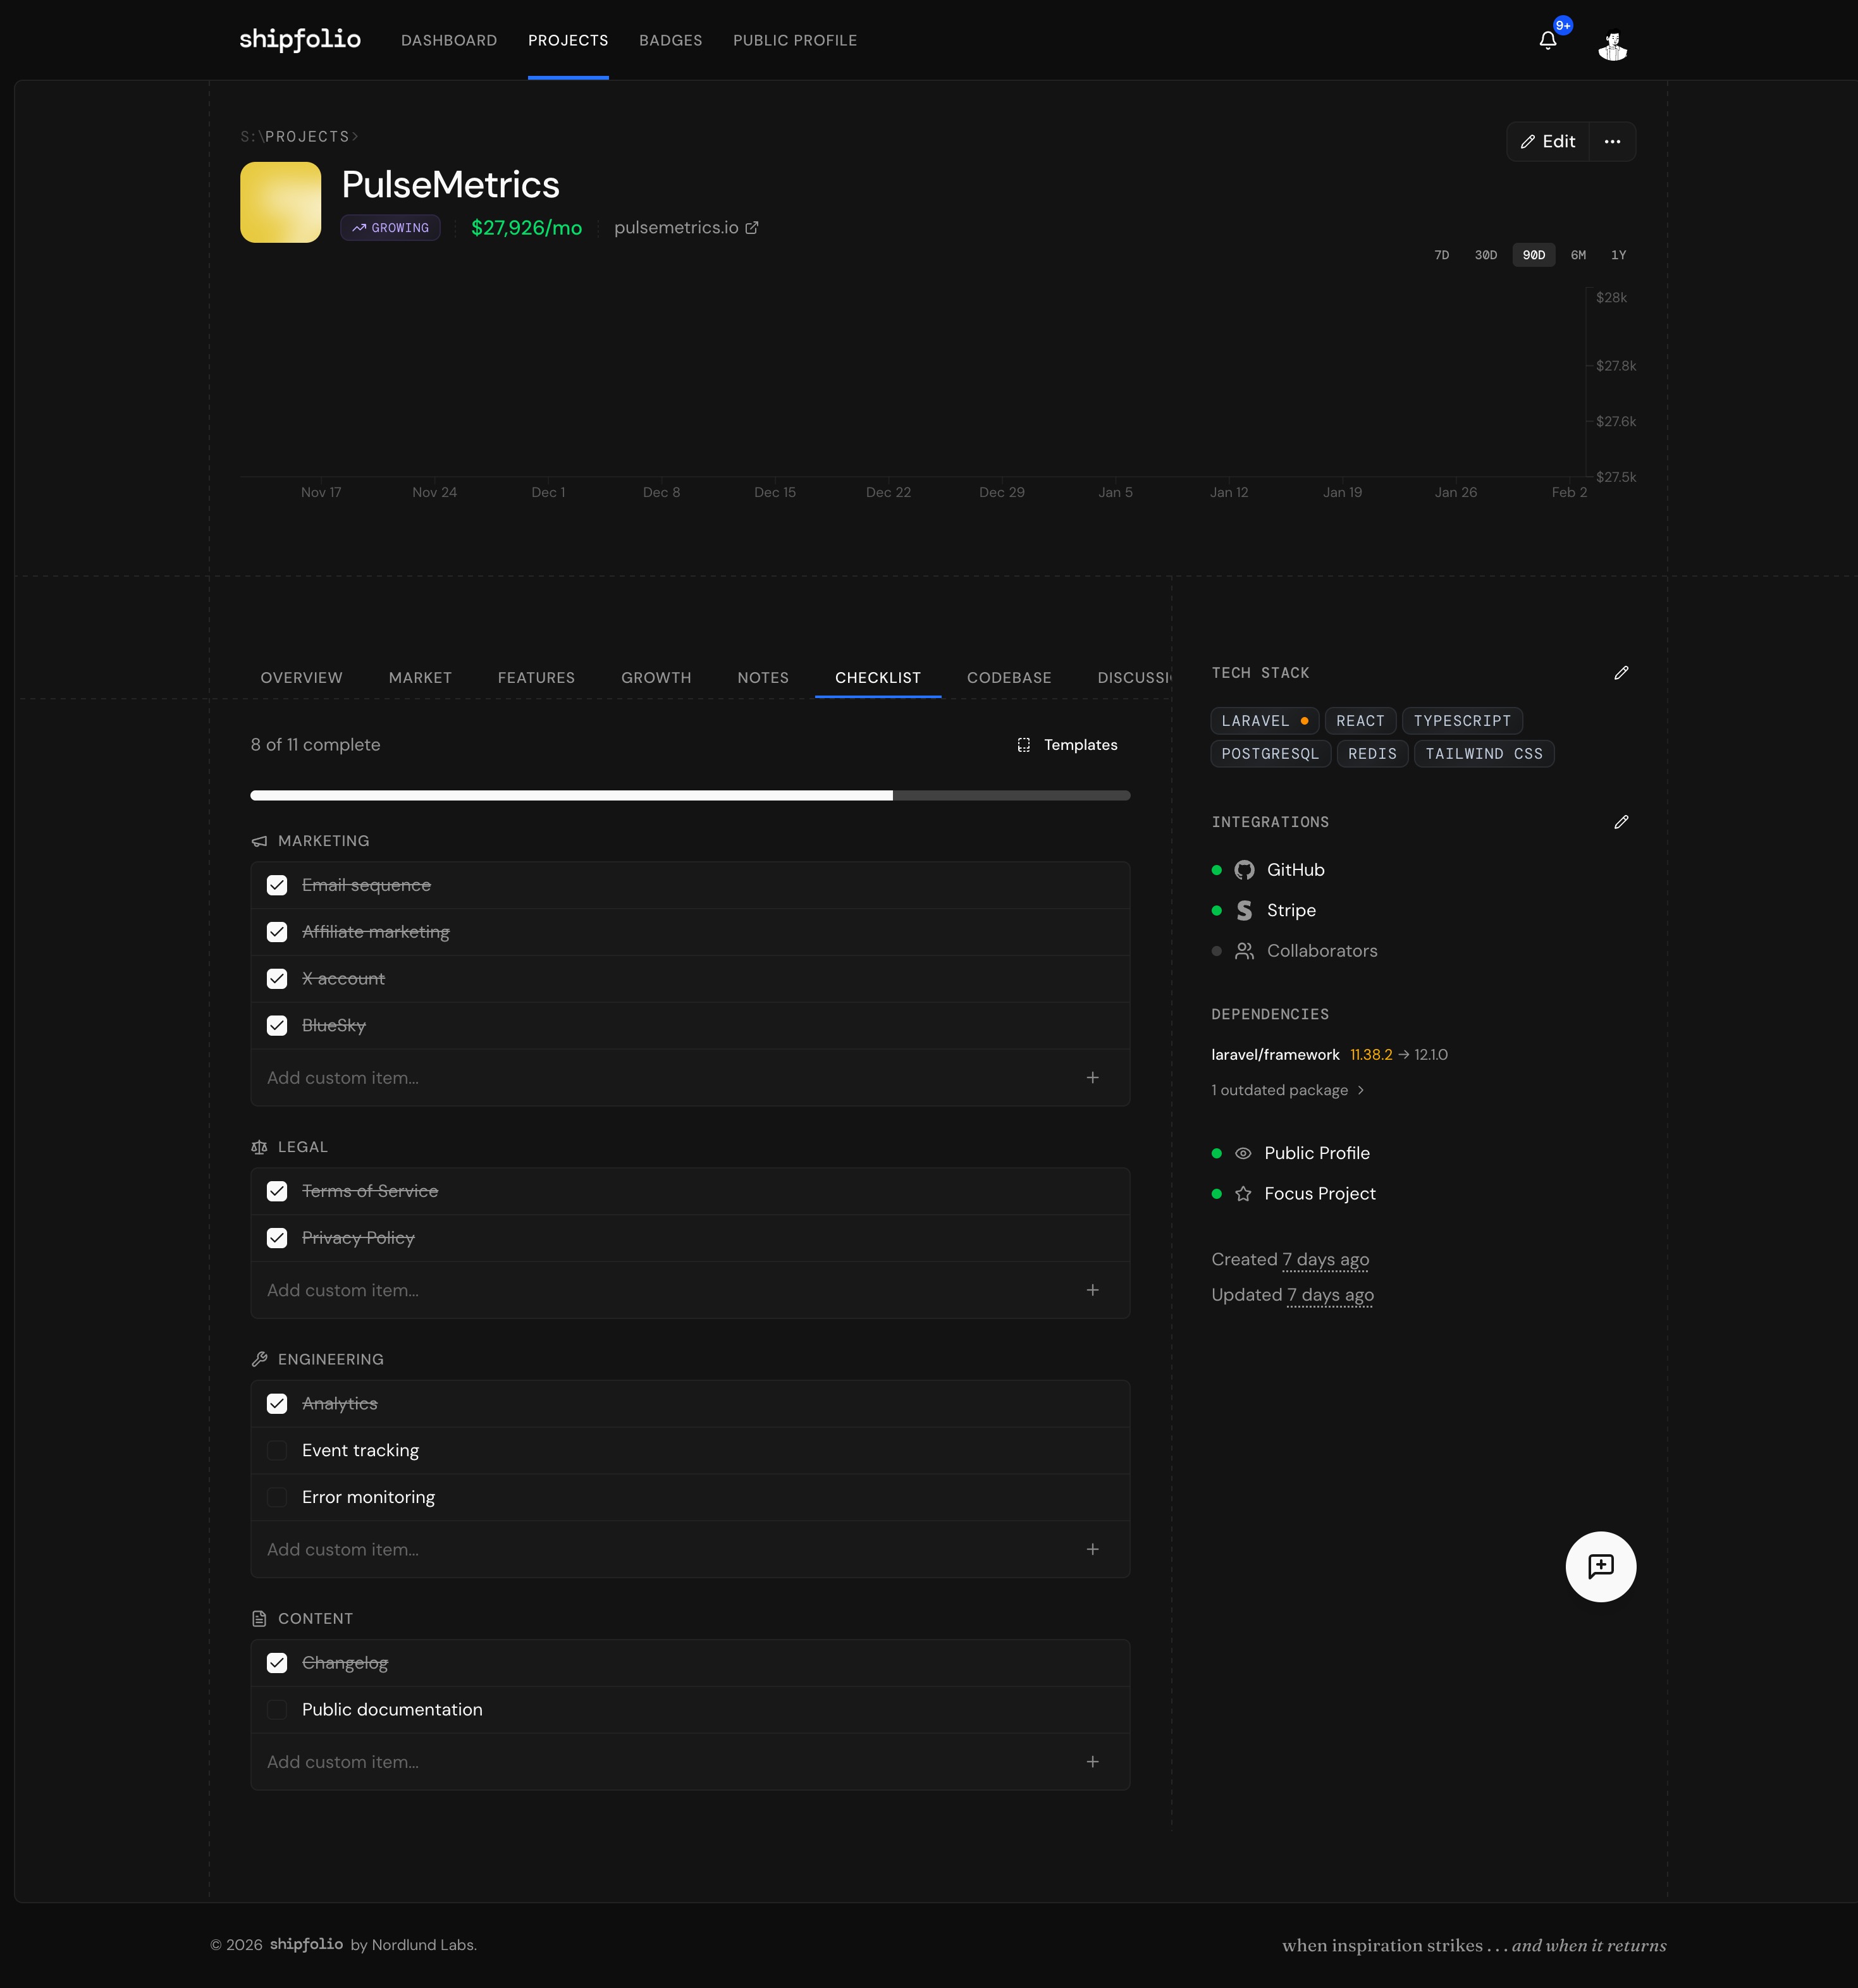Go to Badges in top navigation
The height and width of the screenshot is (1988, 1858).
670,41
